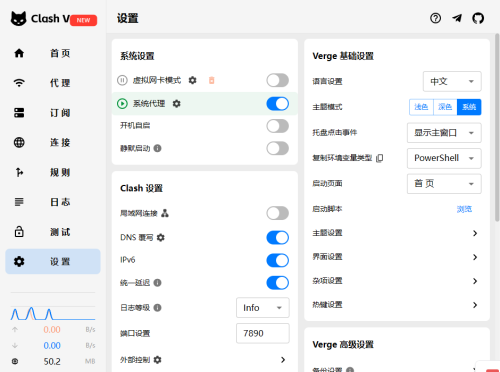Open DNS 覆写 settings gear
500x372 pixels.
pos(161,238)
